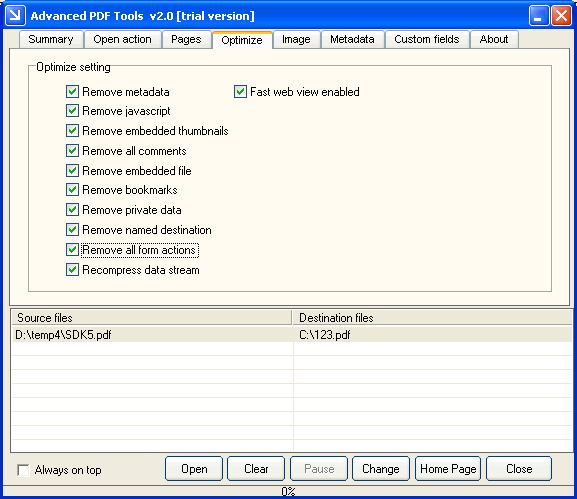Viewport: 577px width, 499px height.
Task: Switch to the Custom fields tab
Action: click(427, 39)
